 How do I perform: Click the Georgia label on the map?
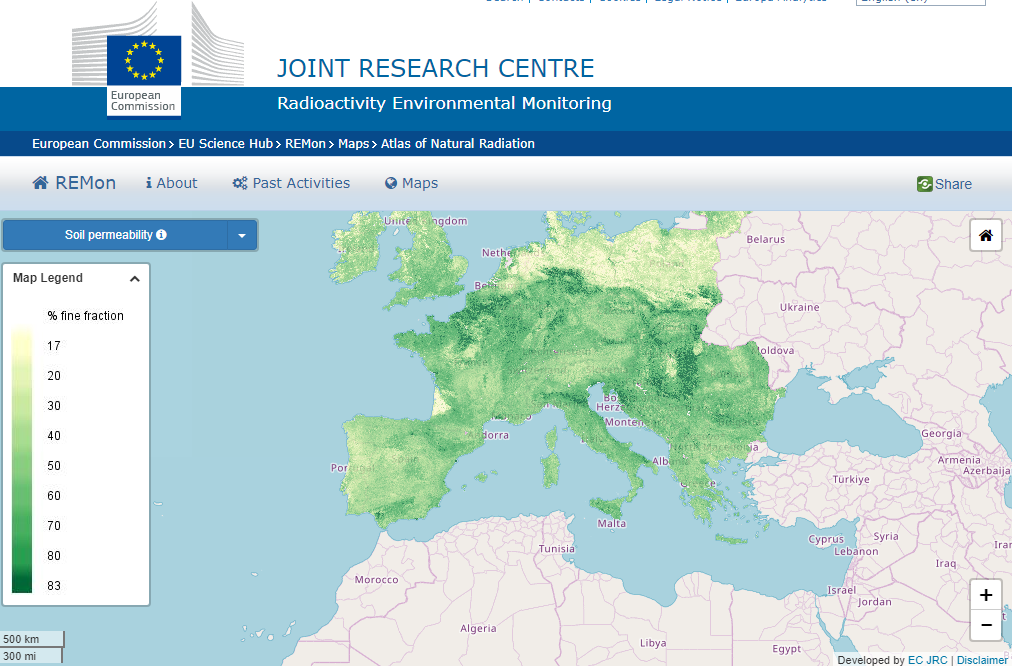point(941,434)
